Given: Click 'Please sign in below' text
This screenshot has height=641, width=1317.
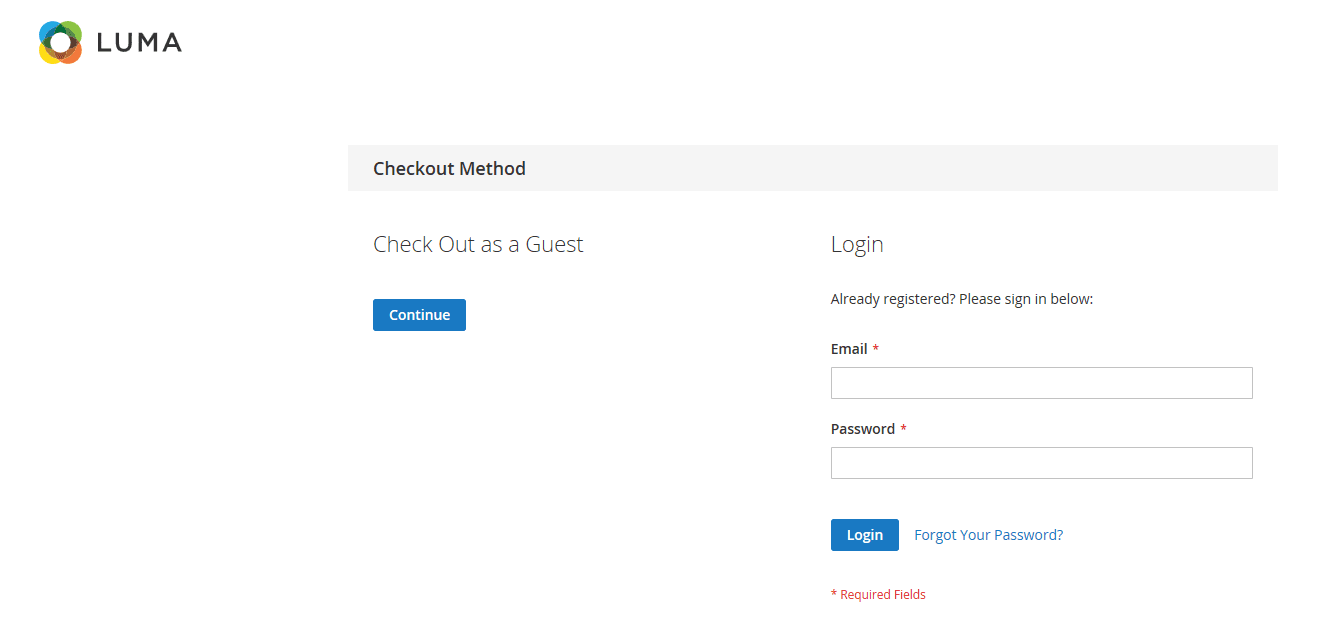Looking at the screenshot, I should (x=1026, y=299).
